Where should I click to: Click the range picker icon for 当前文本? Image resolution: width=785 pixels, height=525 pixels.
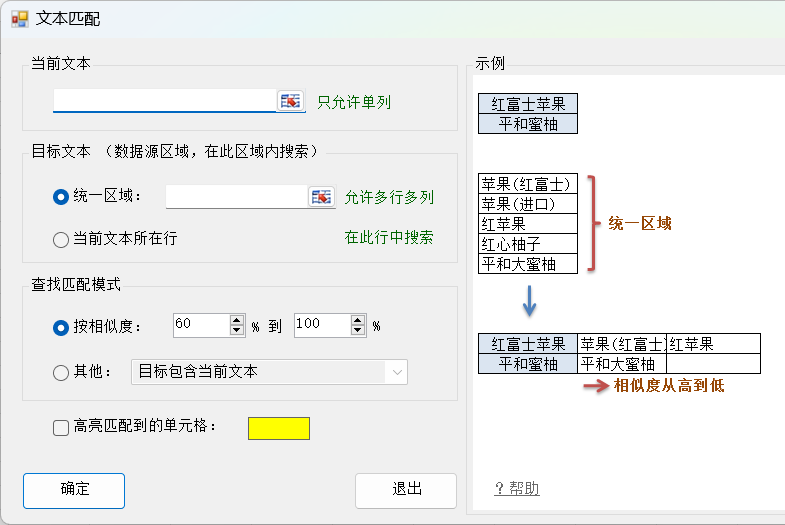290,101
